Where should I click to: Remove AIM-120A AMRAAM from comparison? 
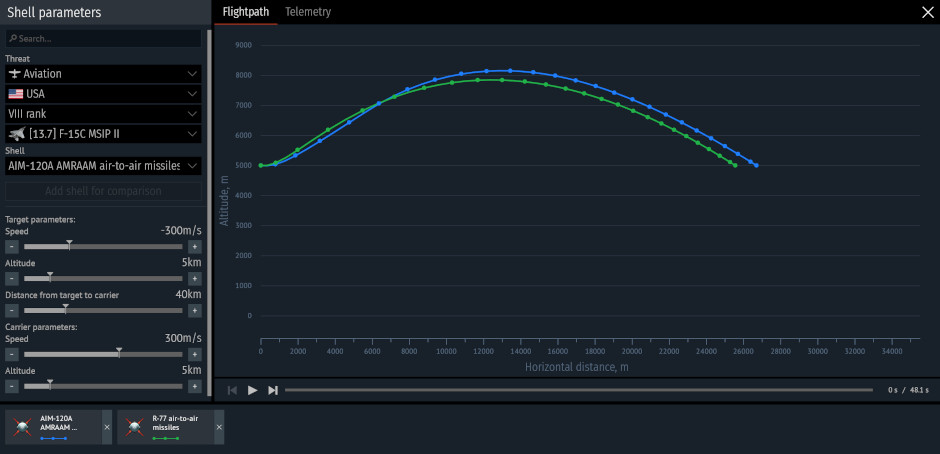pos(107,427)
